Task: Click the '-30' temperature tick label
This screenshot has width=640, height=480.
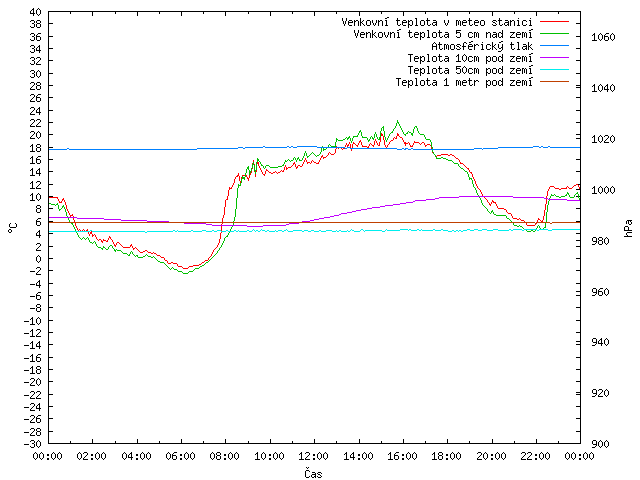Action: click(33, 444)
